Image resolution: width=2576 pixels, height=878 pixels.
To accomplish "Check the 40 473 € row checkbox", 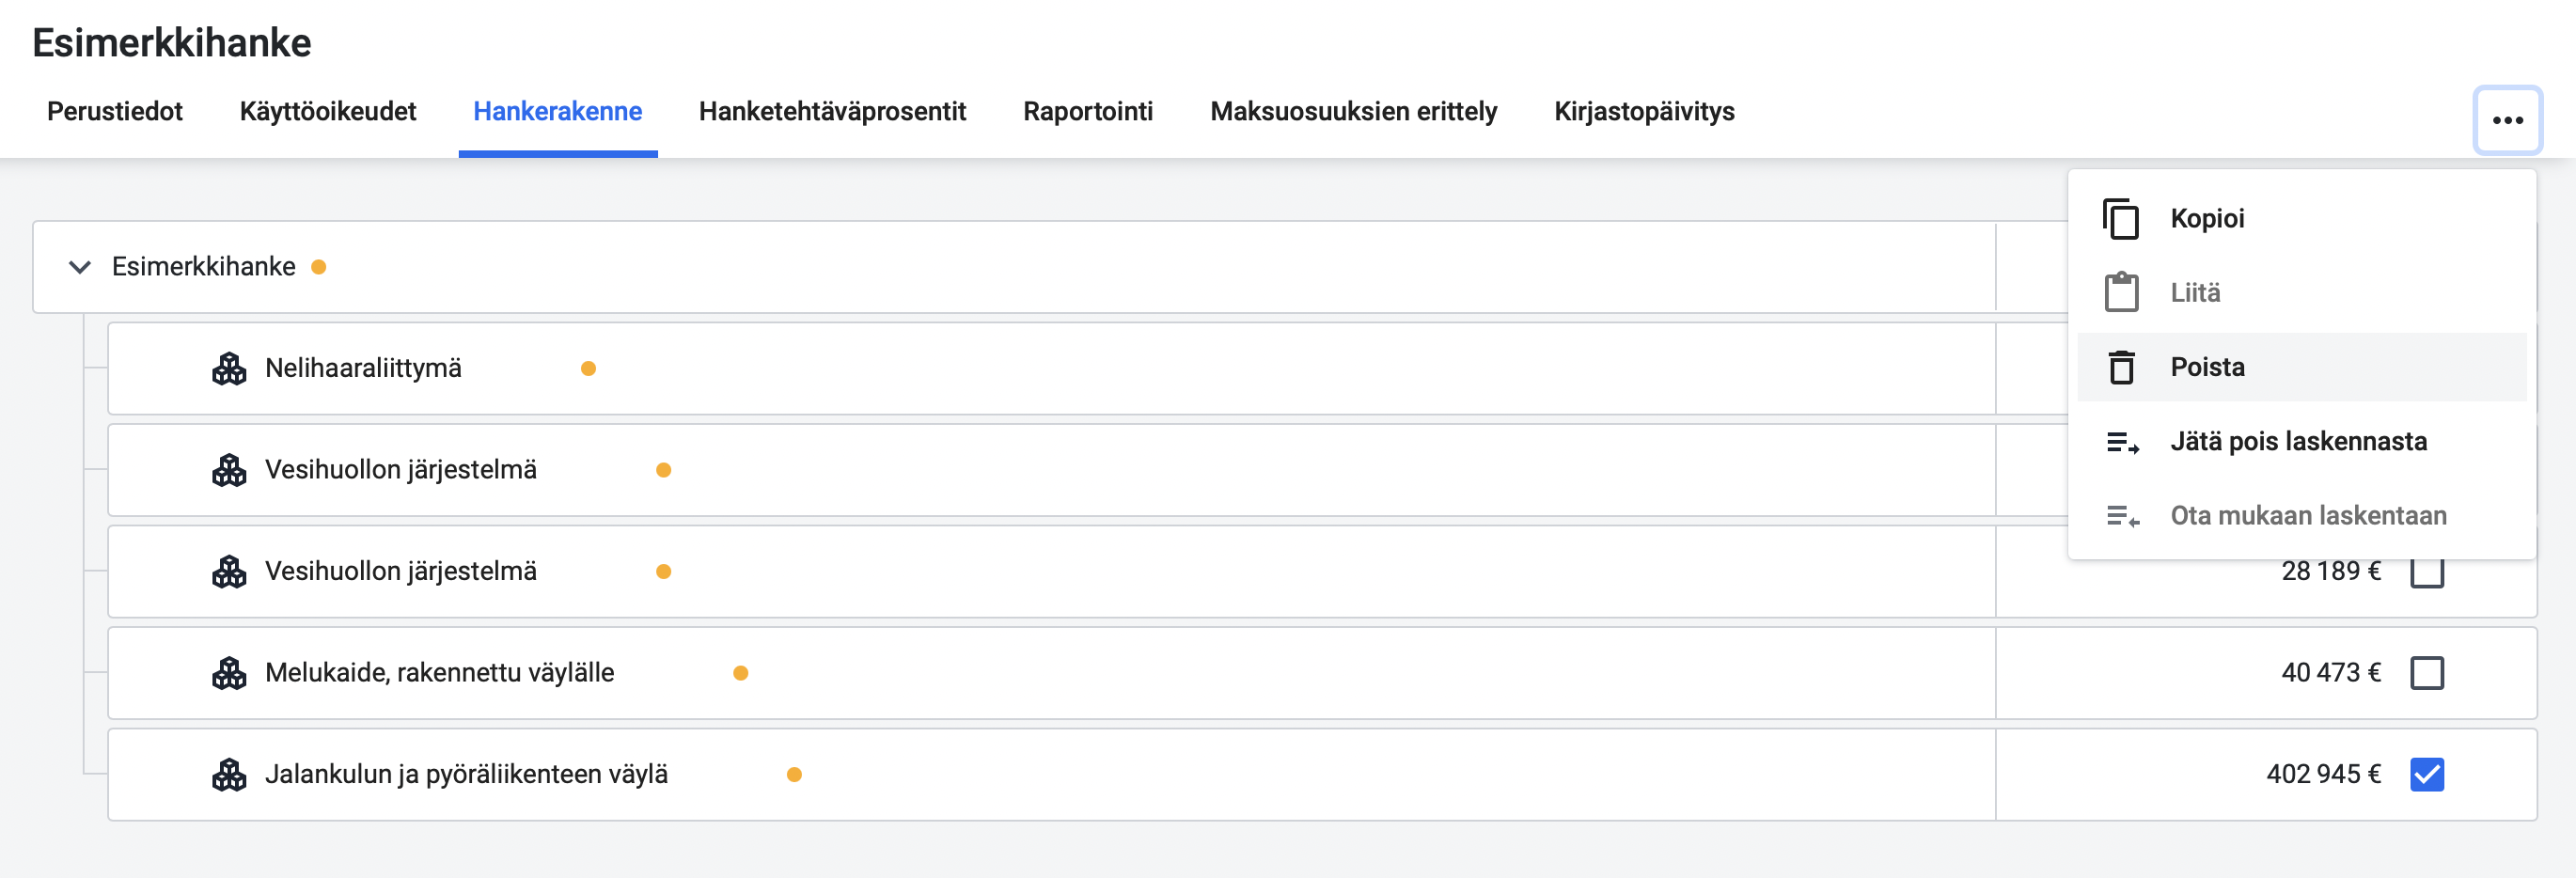I will point(2427,673).
